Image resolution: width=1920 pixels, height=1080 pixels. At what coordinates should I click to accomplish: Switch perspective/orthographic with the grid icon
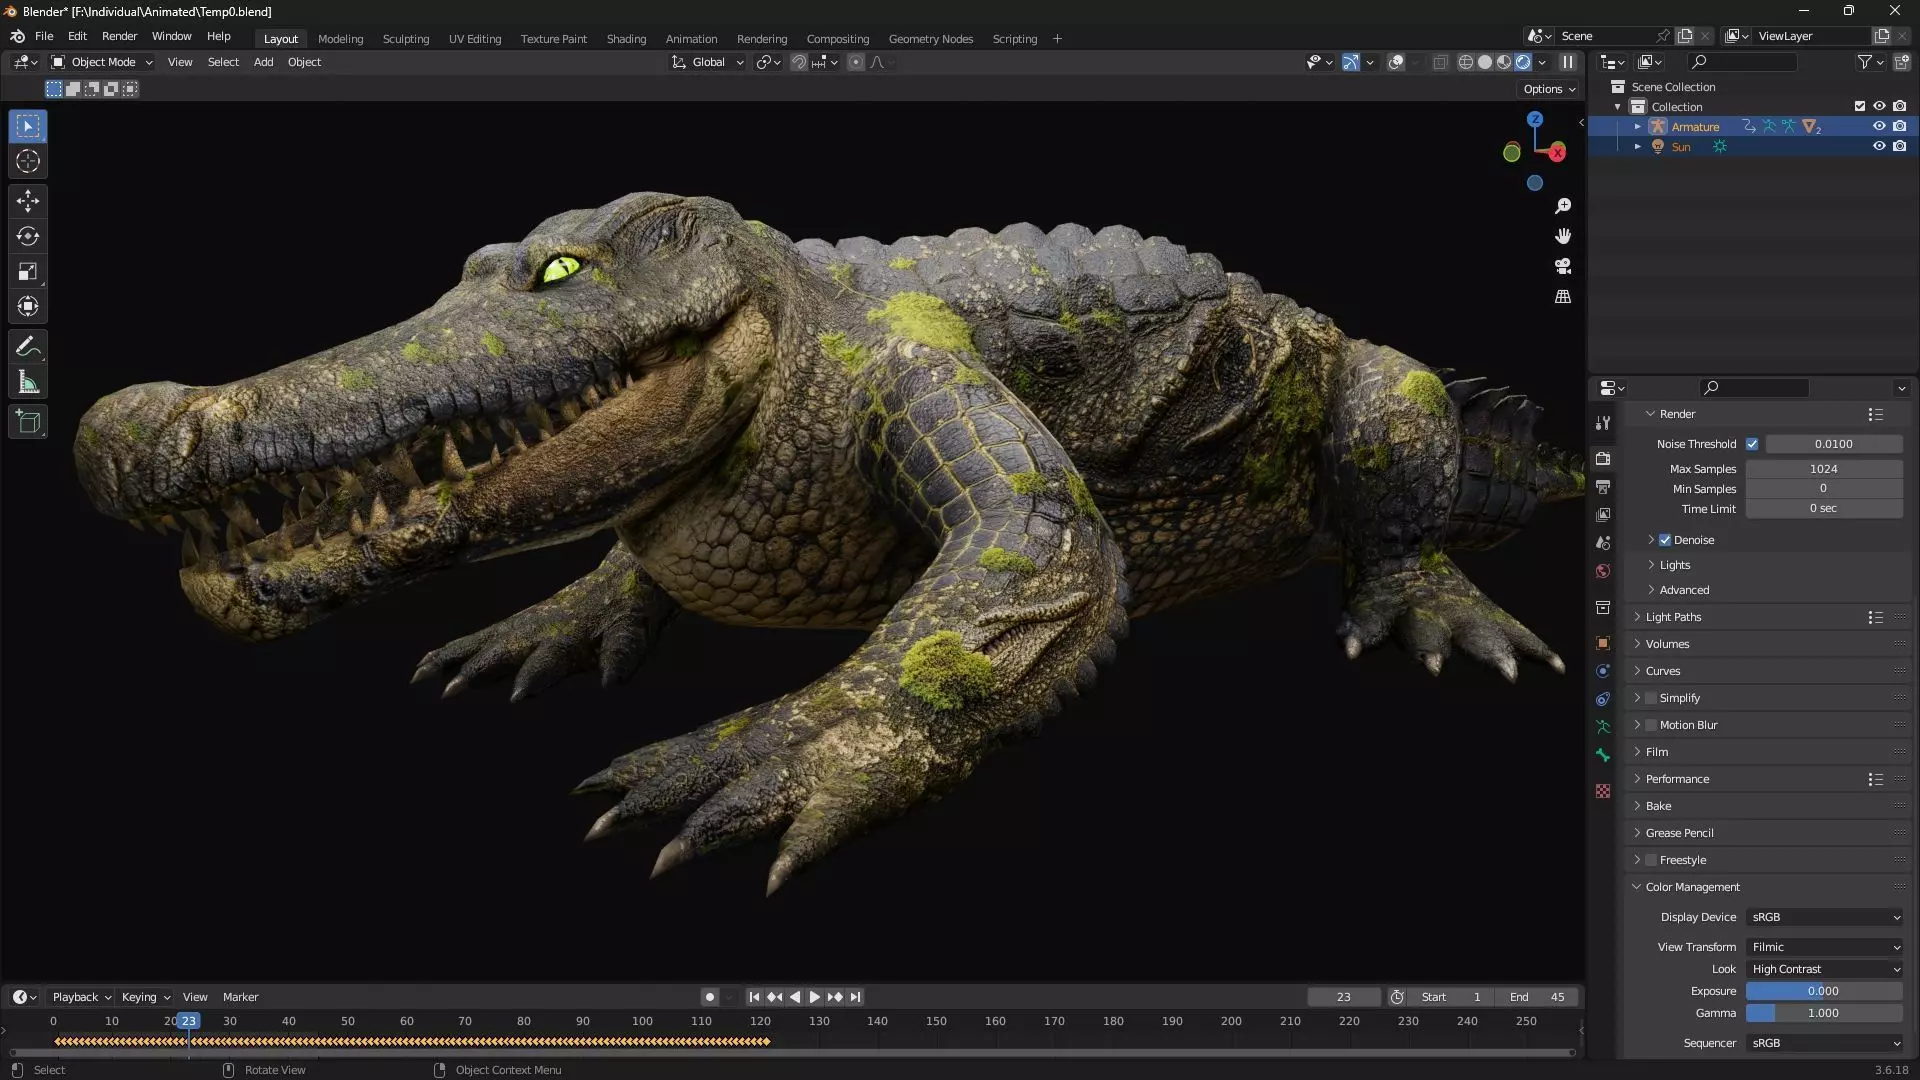click(1563, 297)
